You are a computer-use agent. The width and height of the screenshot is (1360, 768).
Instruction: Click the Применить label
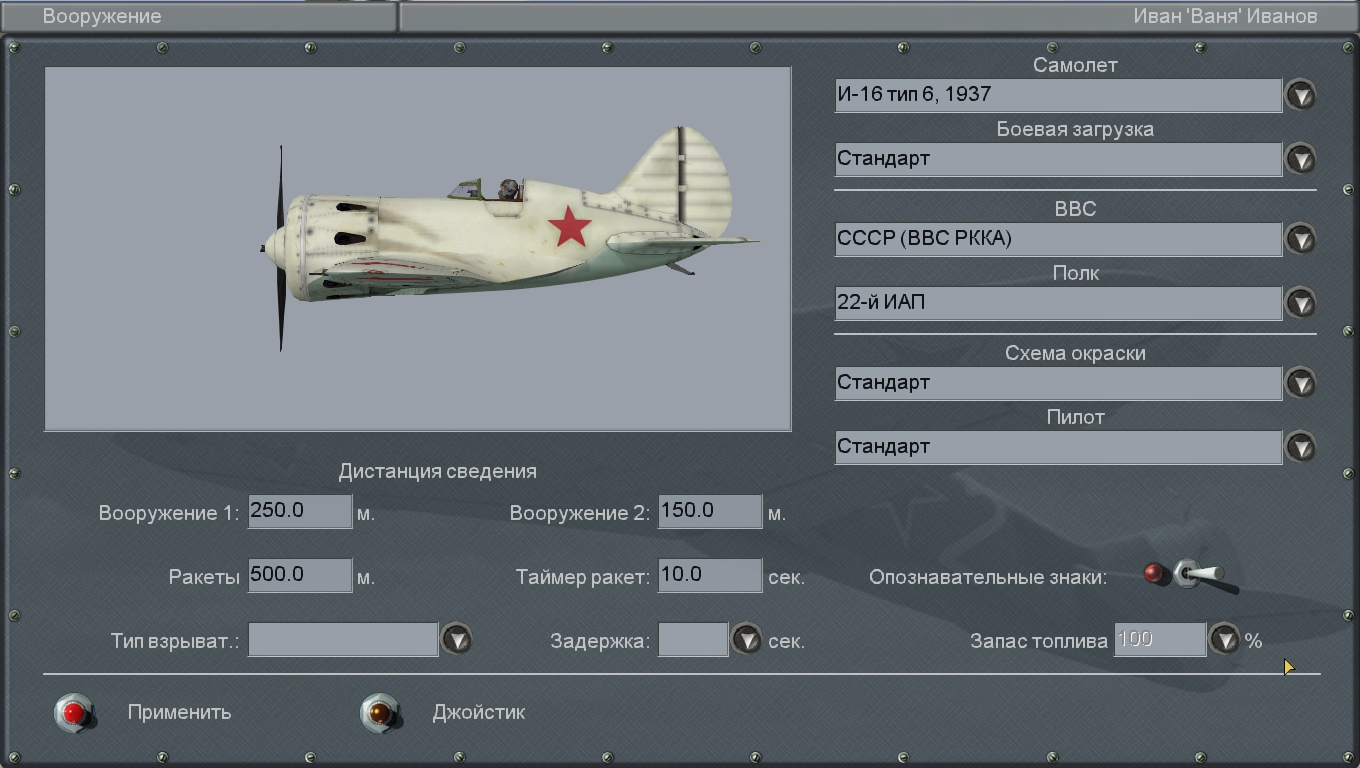(x=179, y=713)
